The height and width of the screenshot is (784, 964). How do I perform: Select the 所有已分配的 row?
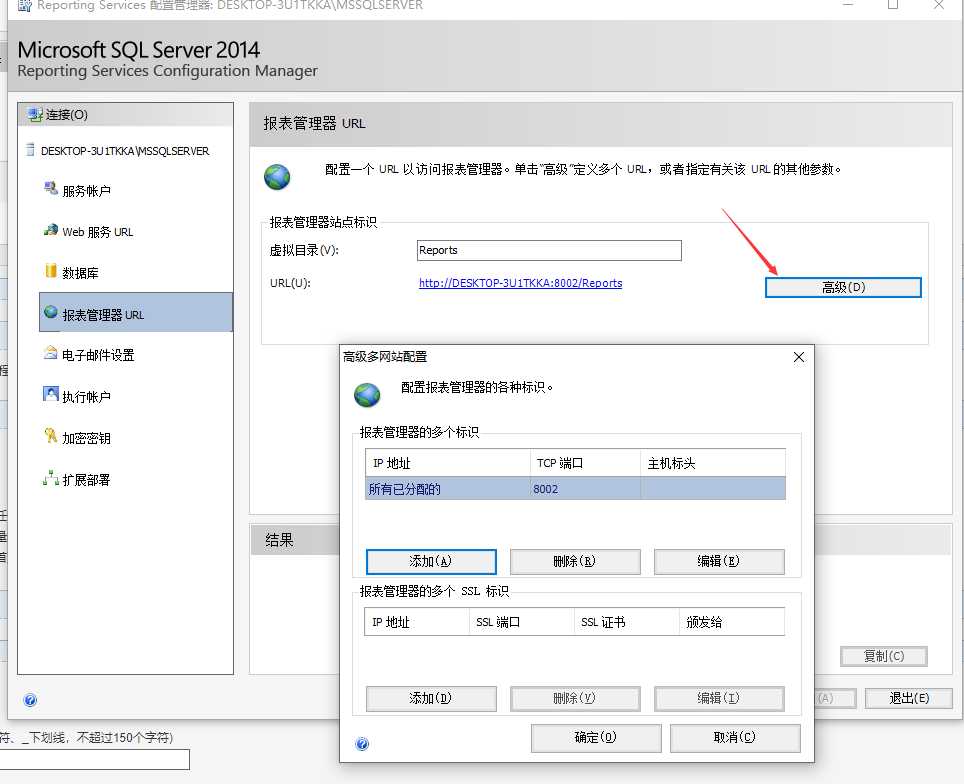[575, 489]
